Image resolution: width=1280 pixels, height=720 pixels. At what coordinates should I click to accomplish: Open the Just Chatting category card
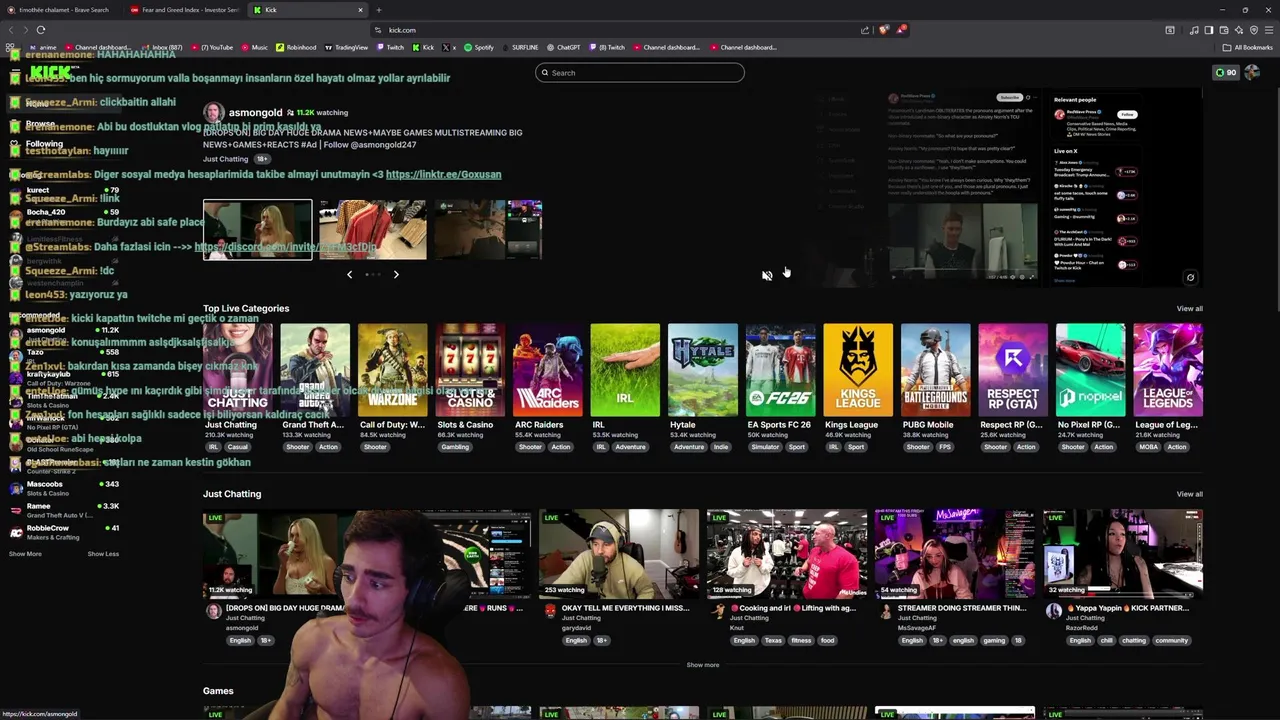point(237,369)
